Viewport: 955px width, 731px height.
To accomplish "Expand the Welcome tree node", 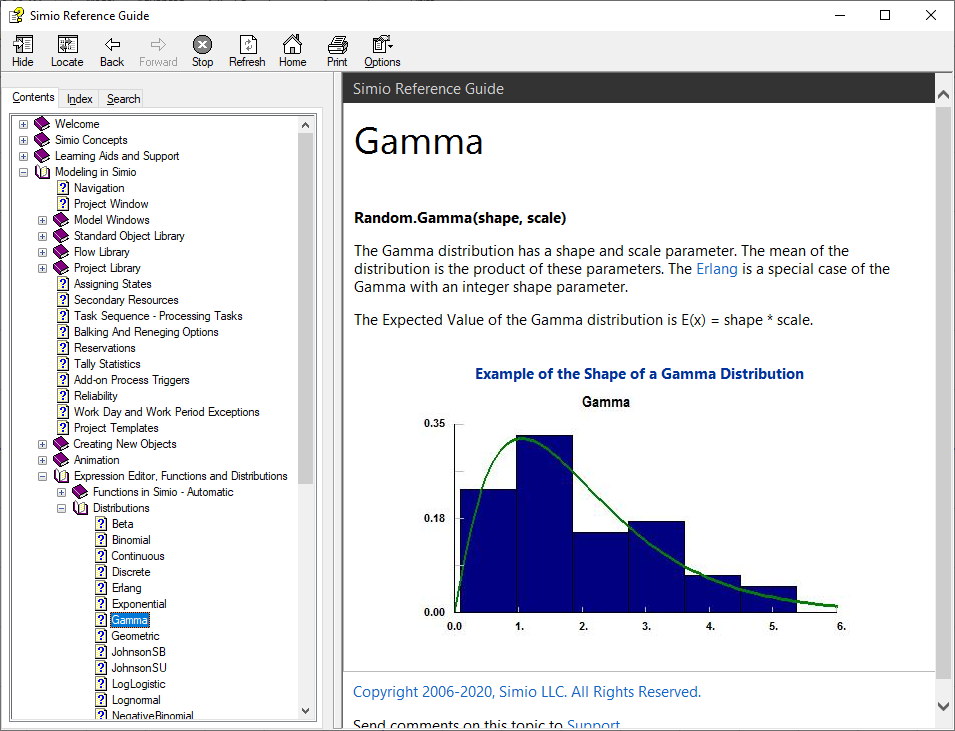I will coord(23,124).
